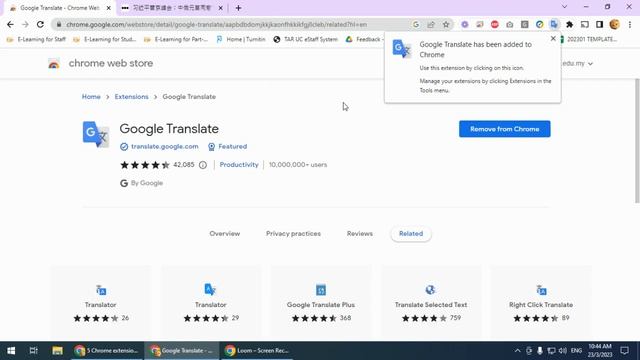640x360 pixels.
Task: Click the side panel icon in toolbar
Action: (599, 24)
